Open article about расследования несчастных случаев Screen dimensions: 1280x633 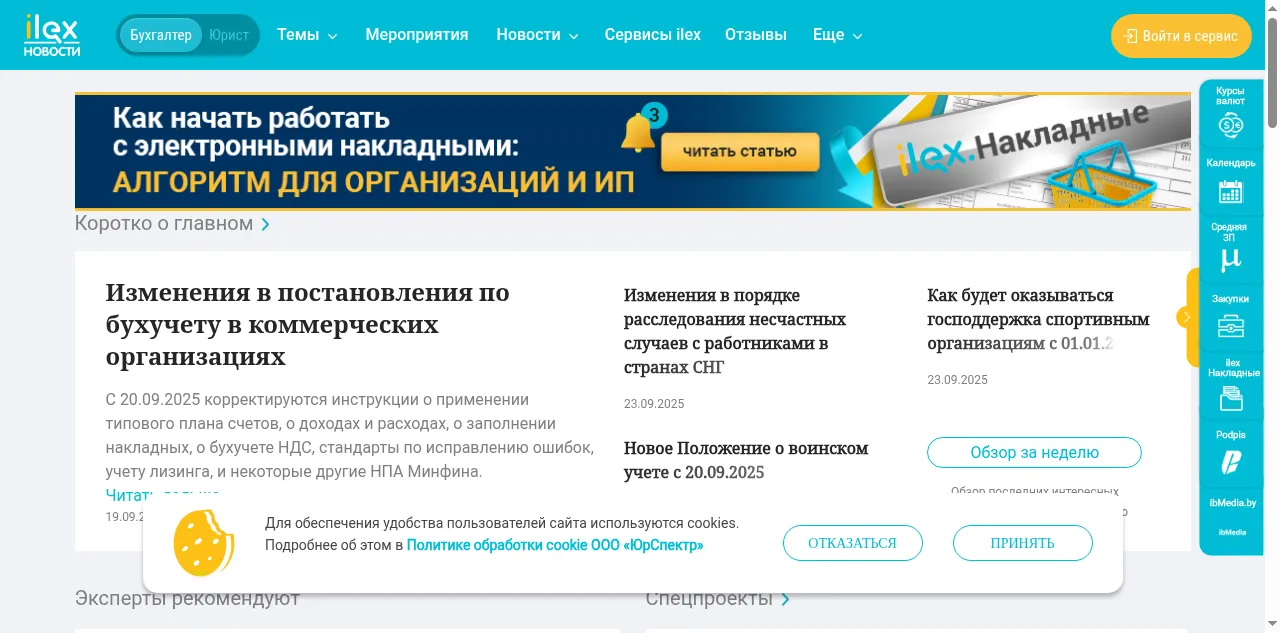click(x=735, y=331)
